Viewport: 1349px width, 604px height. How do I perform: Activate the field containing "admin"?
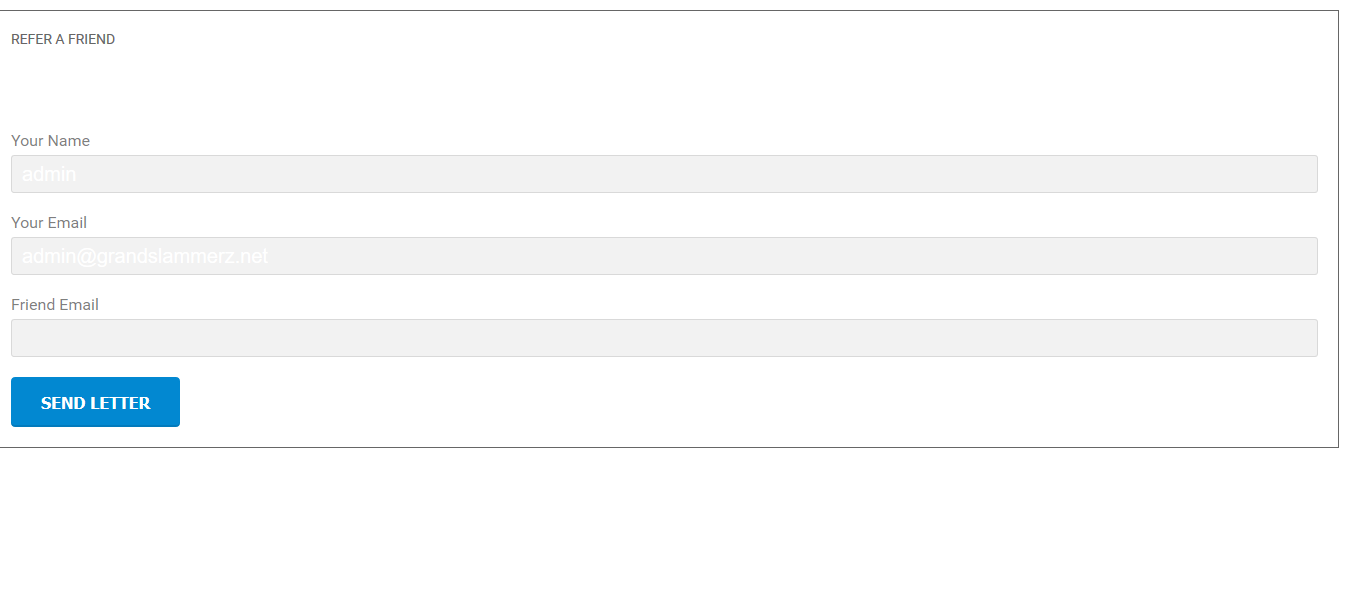663,174
